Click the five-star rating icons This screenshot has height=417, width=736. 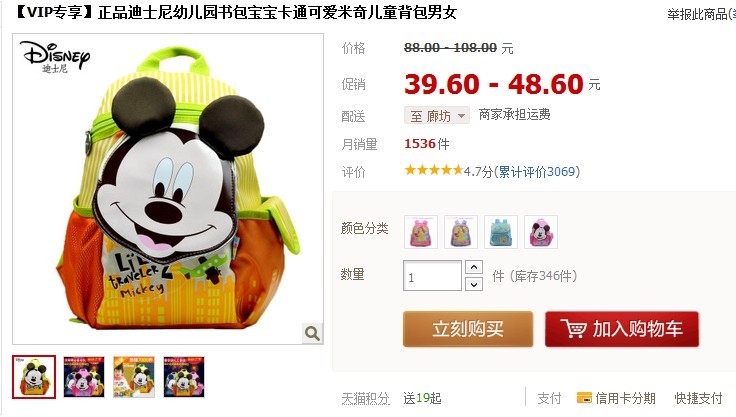tap(434, 170)
